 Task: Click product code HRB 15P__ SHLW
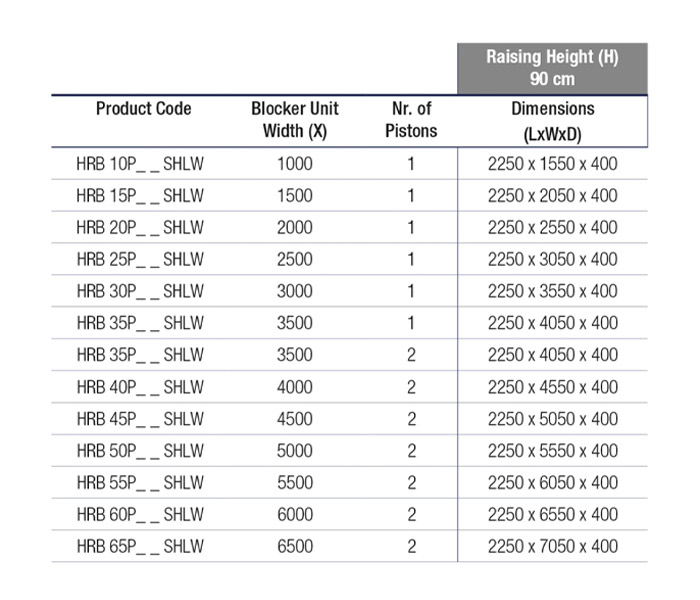tap(140, 196)
